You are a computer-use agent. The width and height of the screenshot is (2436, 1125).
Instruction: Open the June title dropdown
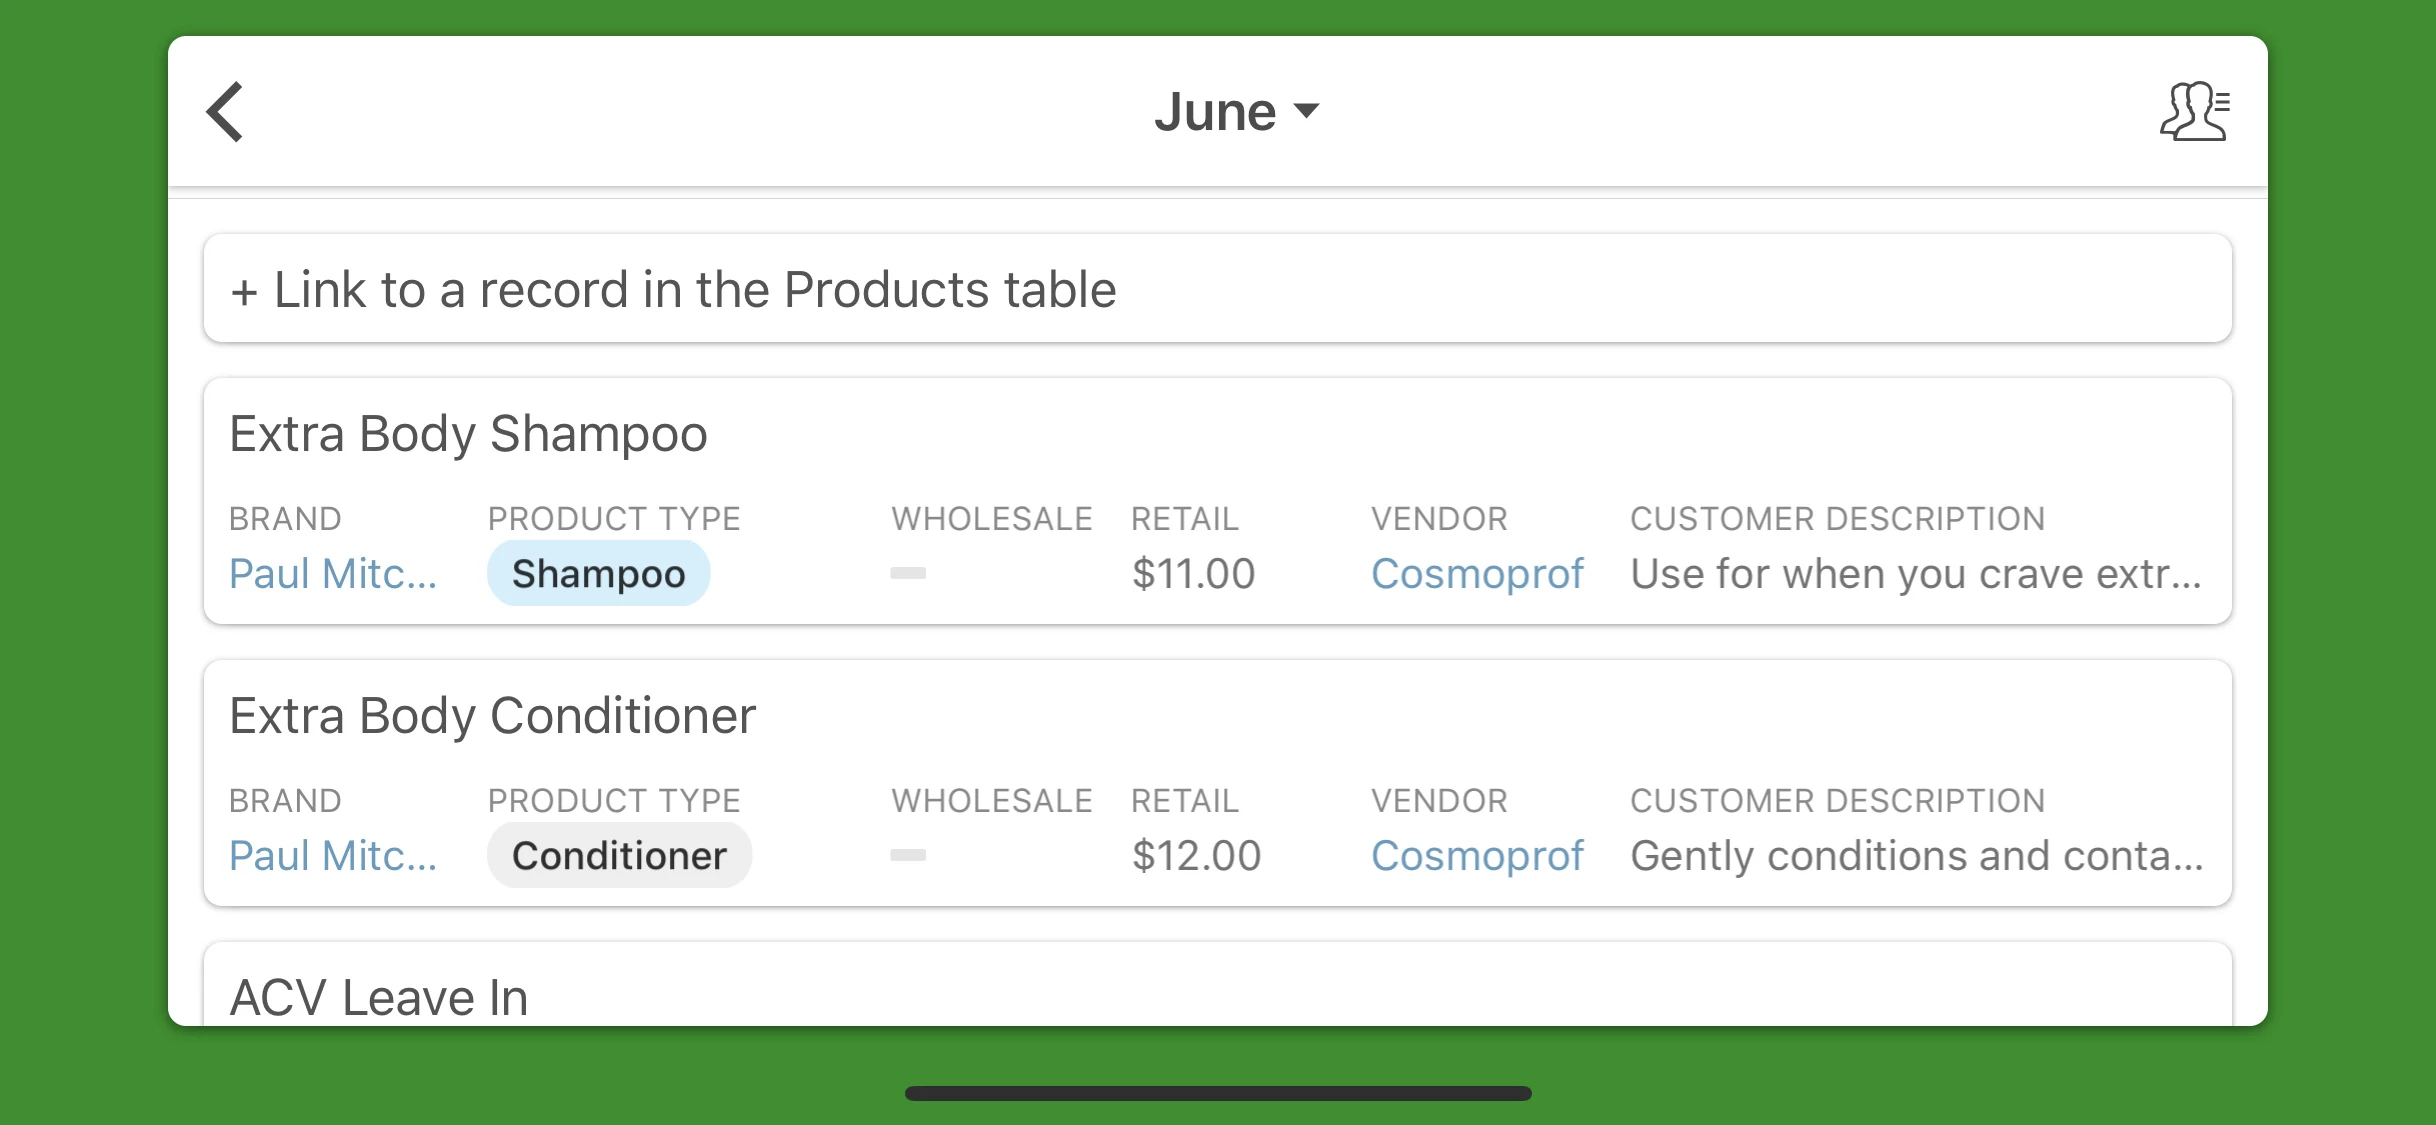tap(1237, 111)
